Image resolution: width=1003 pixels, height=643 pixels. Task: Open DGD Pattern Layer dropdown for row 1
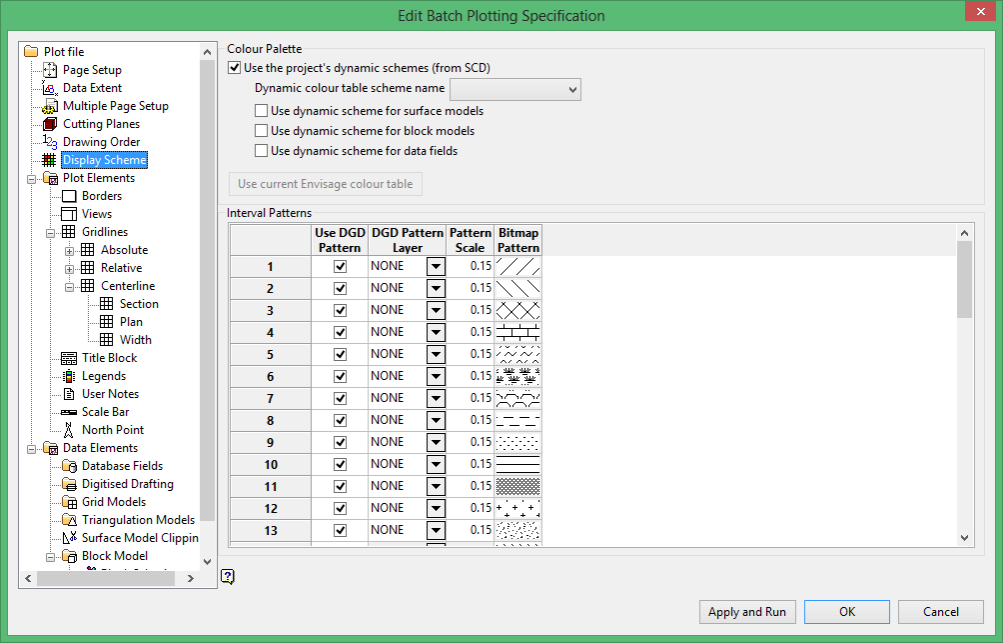click(436, 266)
